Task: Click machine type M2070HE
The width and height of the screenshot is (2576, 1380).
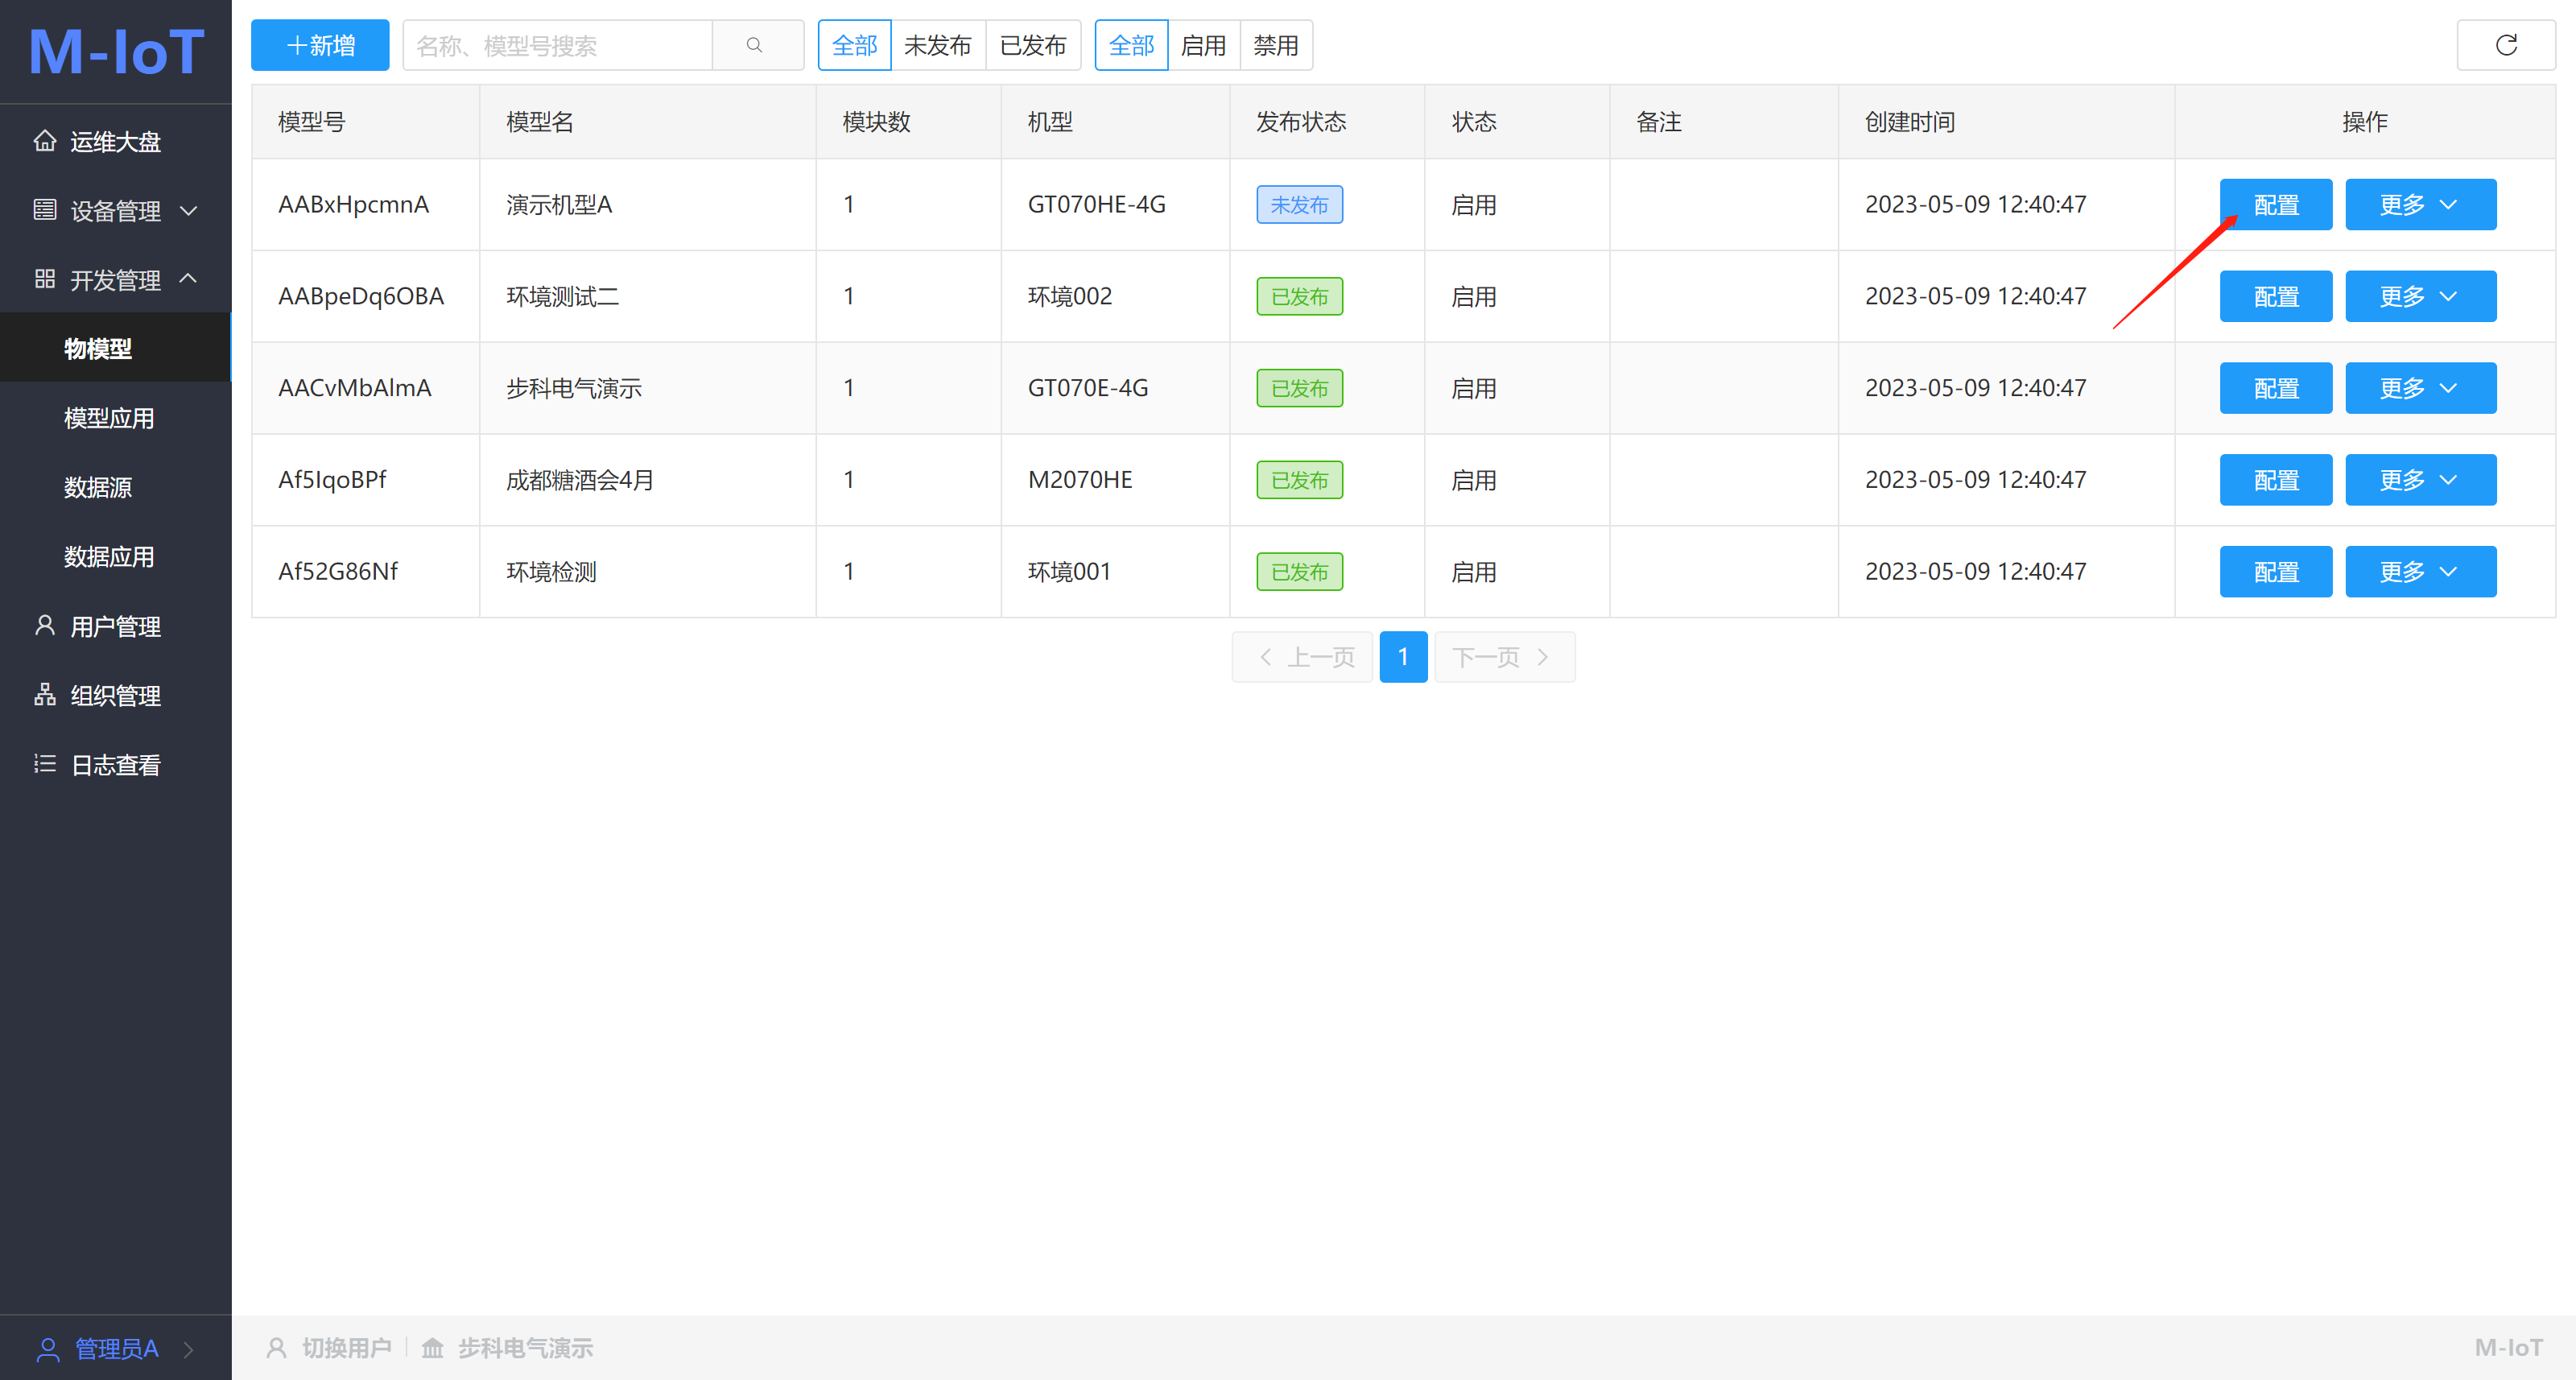Action: tap(1080, 480)
